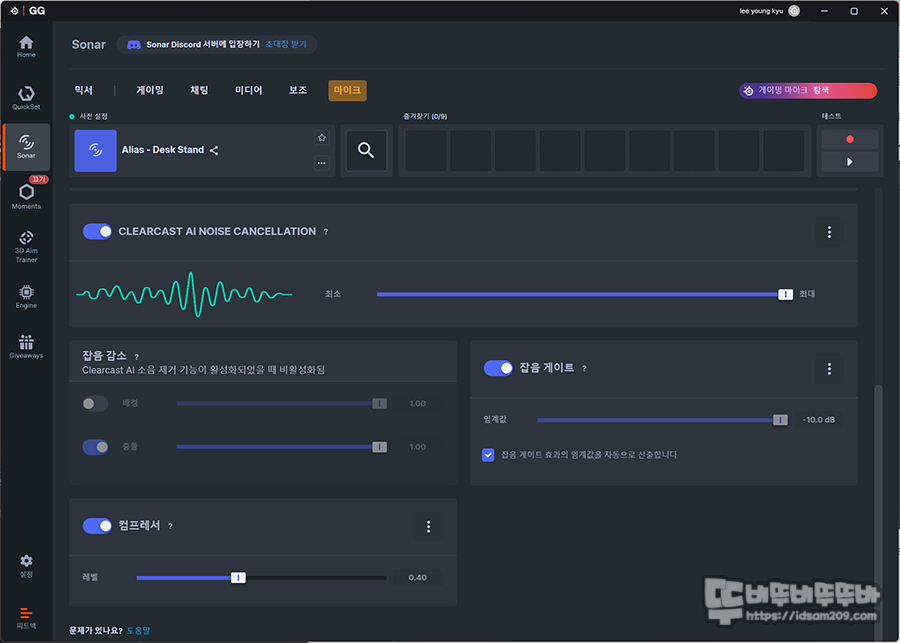Switch to the 게이밍 tab
This screenshot has width=900, height=643.
pos(150,90)
